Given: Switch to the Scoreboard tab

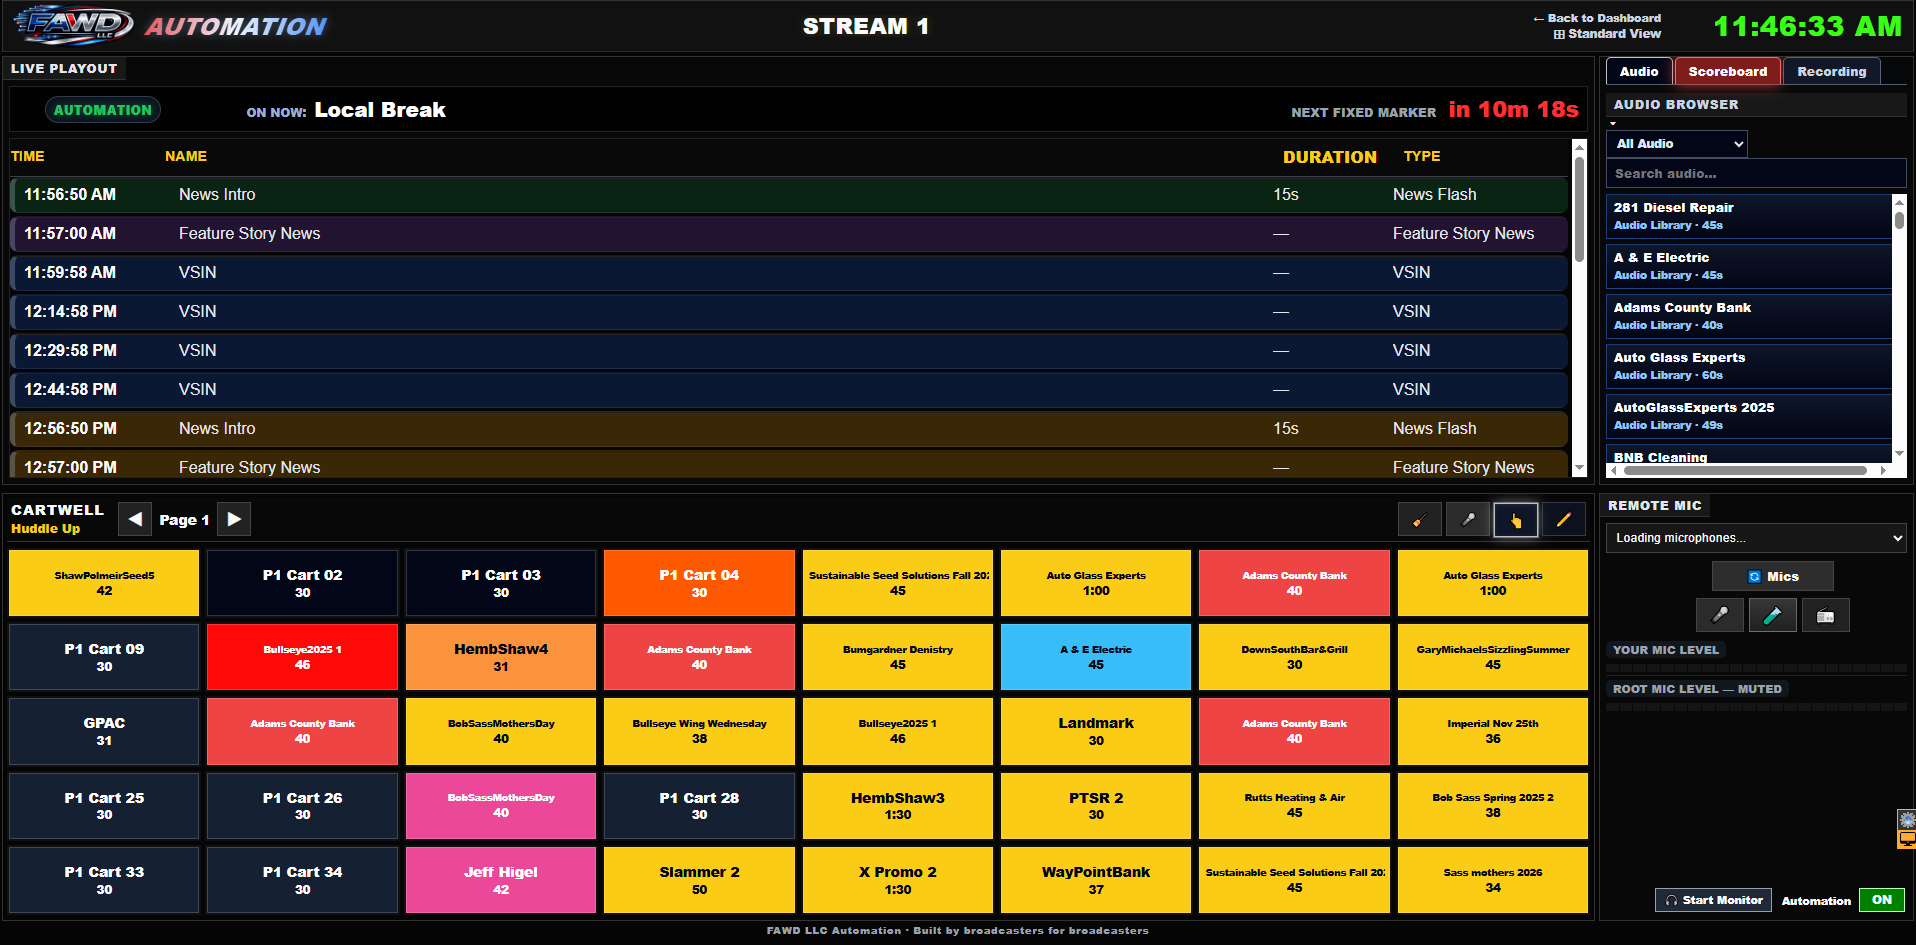Looking at the screenshot, I should [1728, 71].
